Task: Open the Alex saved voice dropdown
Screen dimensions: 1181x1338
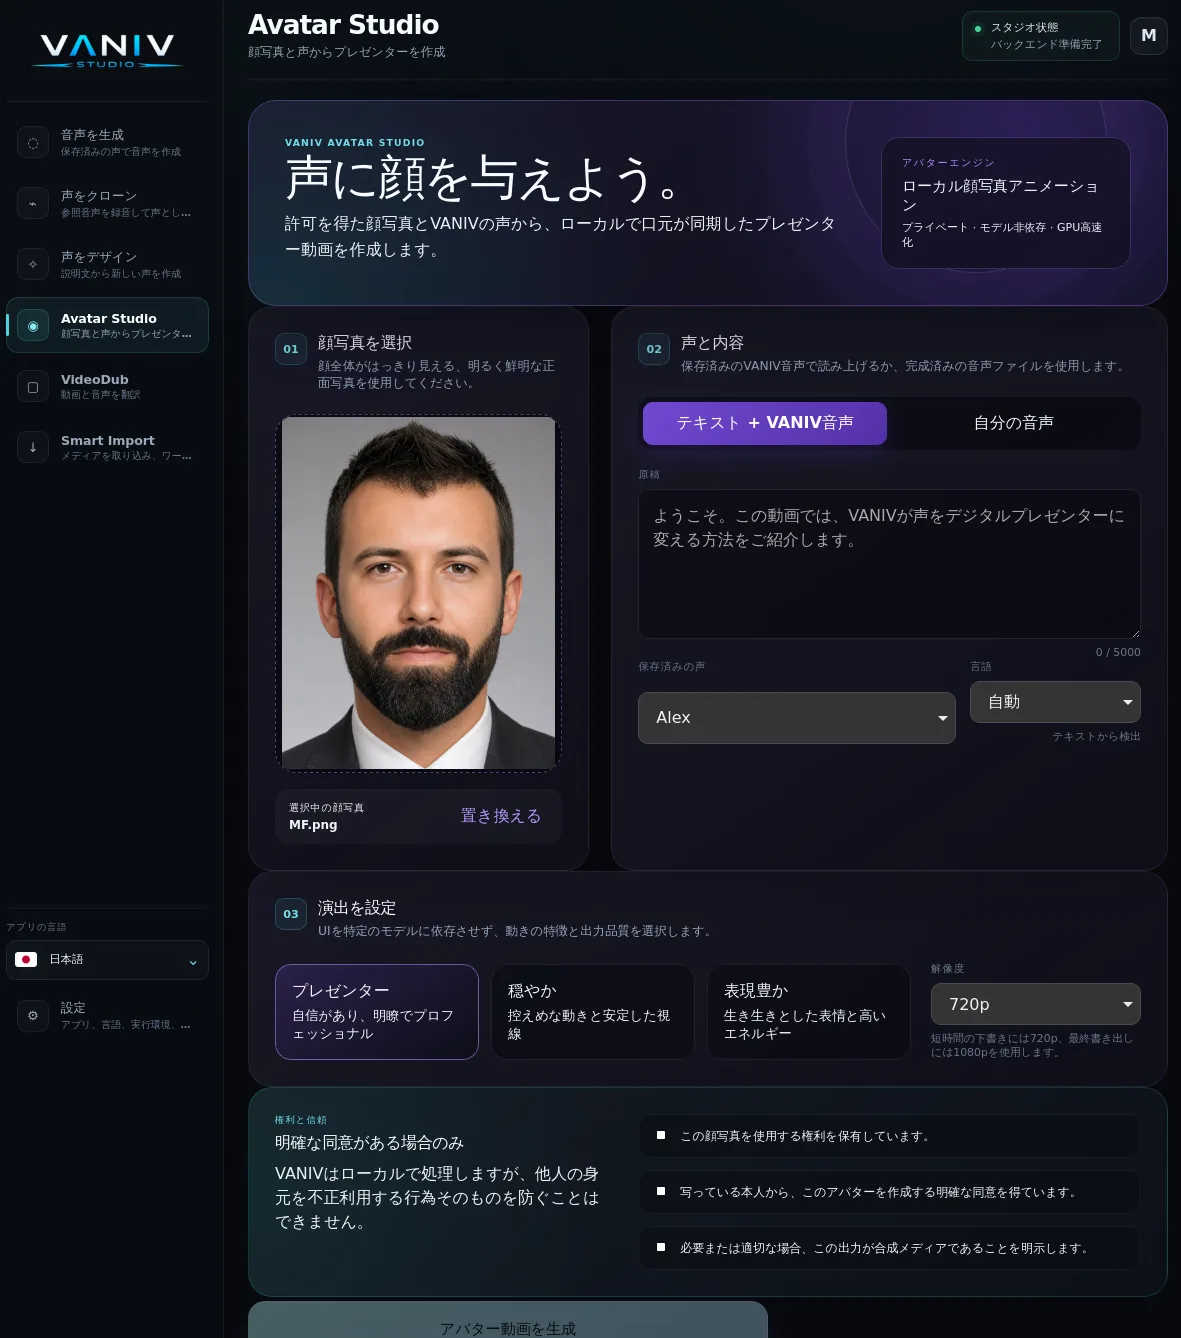Action: tap(797, 718)
